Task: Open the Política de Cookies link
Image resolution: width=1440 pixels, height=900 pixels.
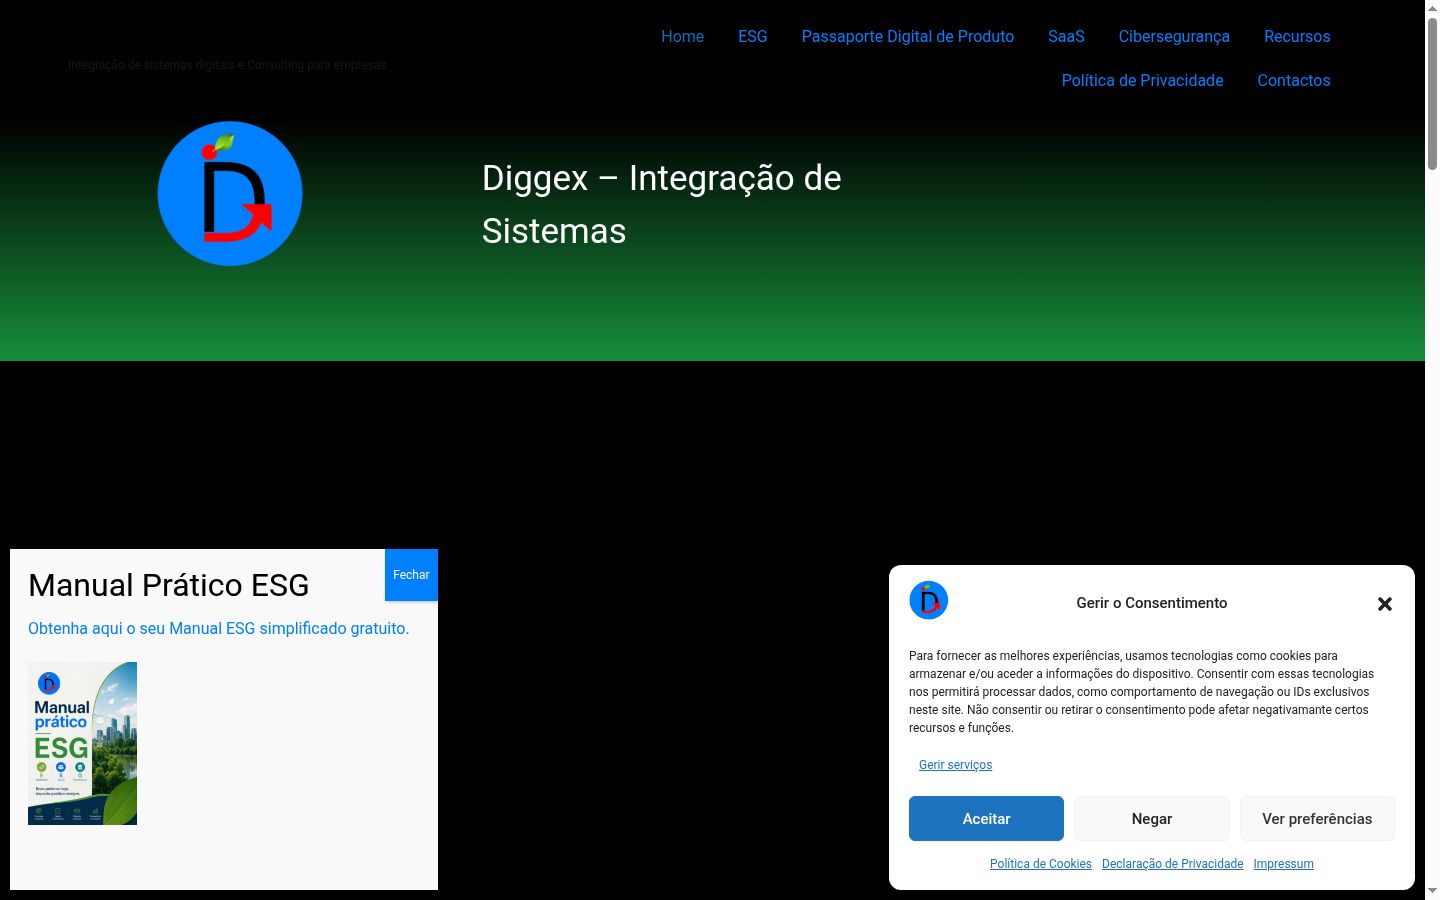Action: click(x=1041, y=864)
